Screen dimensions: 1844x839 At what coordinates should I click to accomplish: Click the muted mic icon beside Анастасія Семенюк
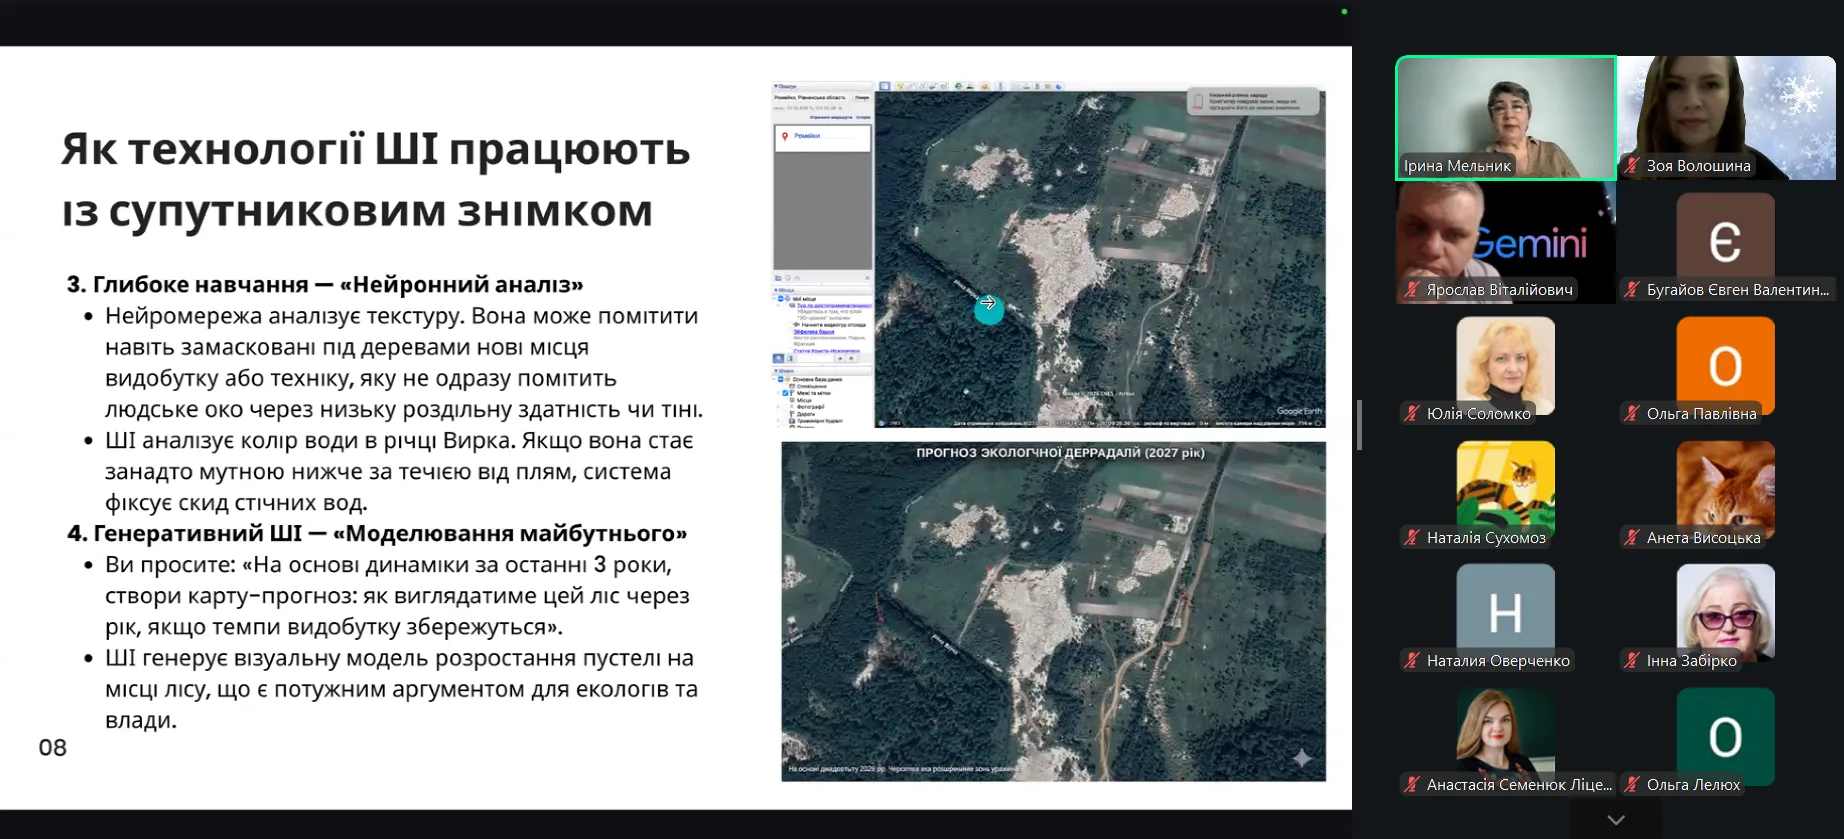pos(1412,785)
